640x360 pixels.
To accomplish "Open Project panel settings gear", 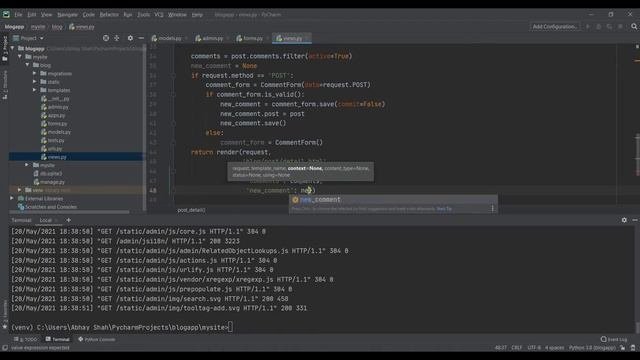I will click(130, 38).
